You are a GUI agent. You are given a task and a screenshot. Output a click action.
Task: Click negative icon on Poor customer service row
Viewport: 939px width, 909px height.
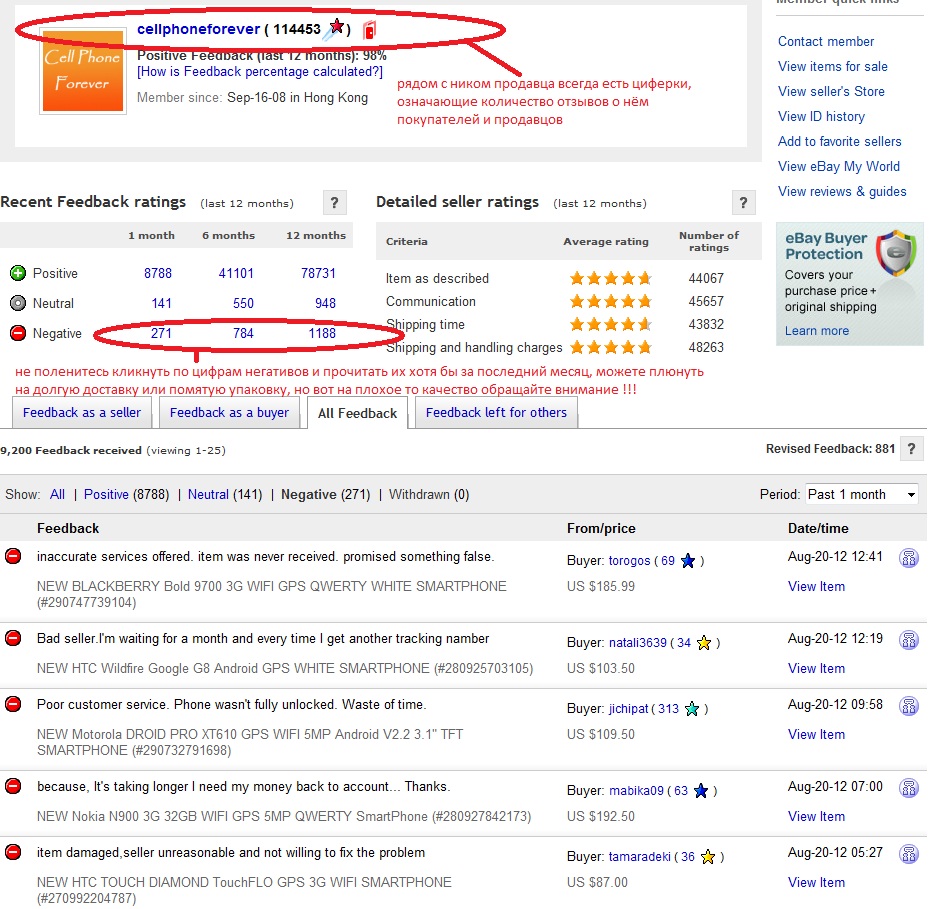[x=13, y=705]
